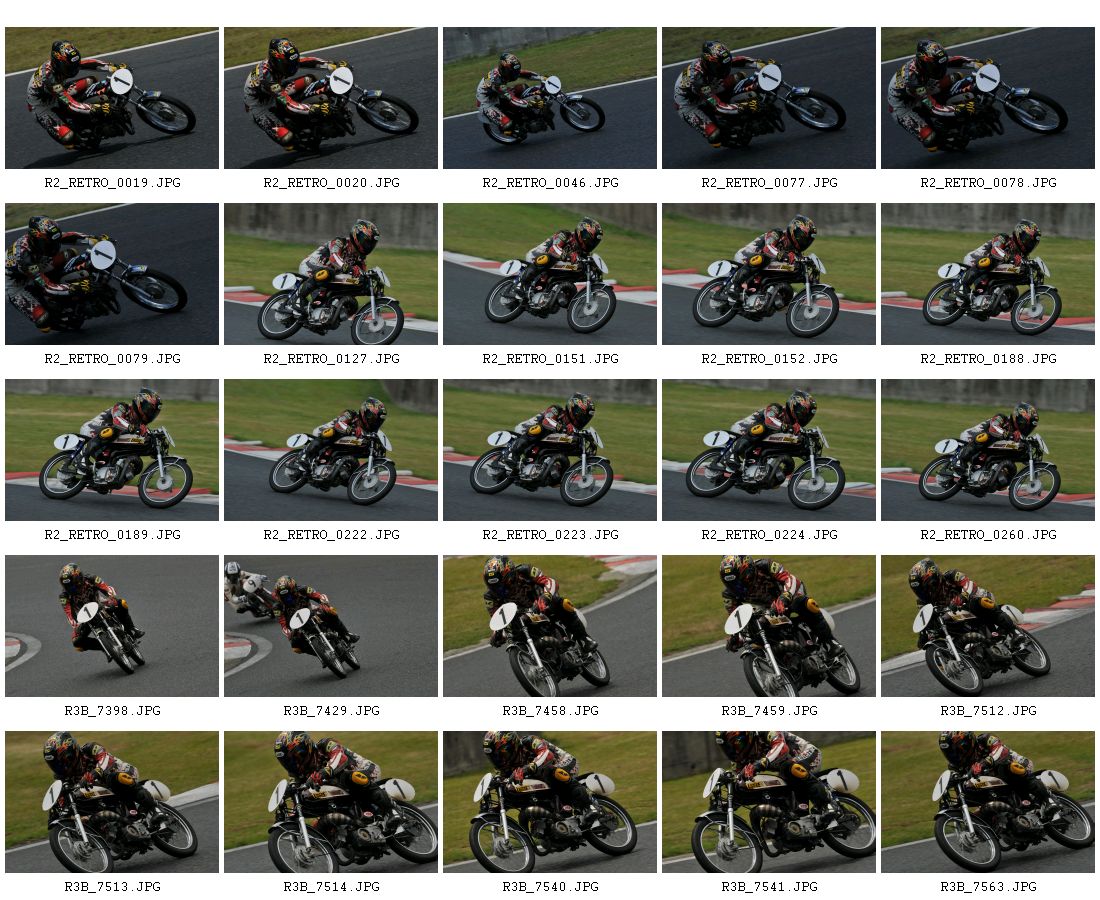
Task: View thumbnail R3B_7458.JPG
Action: 550,626
